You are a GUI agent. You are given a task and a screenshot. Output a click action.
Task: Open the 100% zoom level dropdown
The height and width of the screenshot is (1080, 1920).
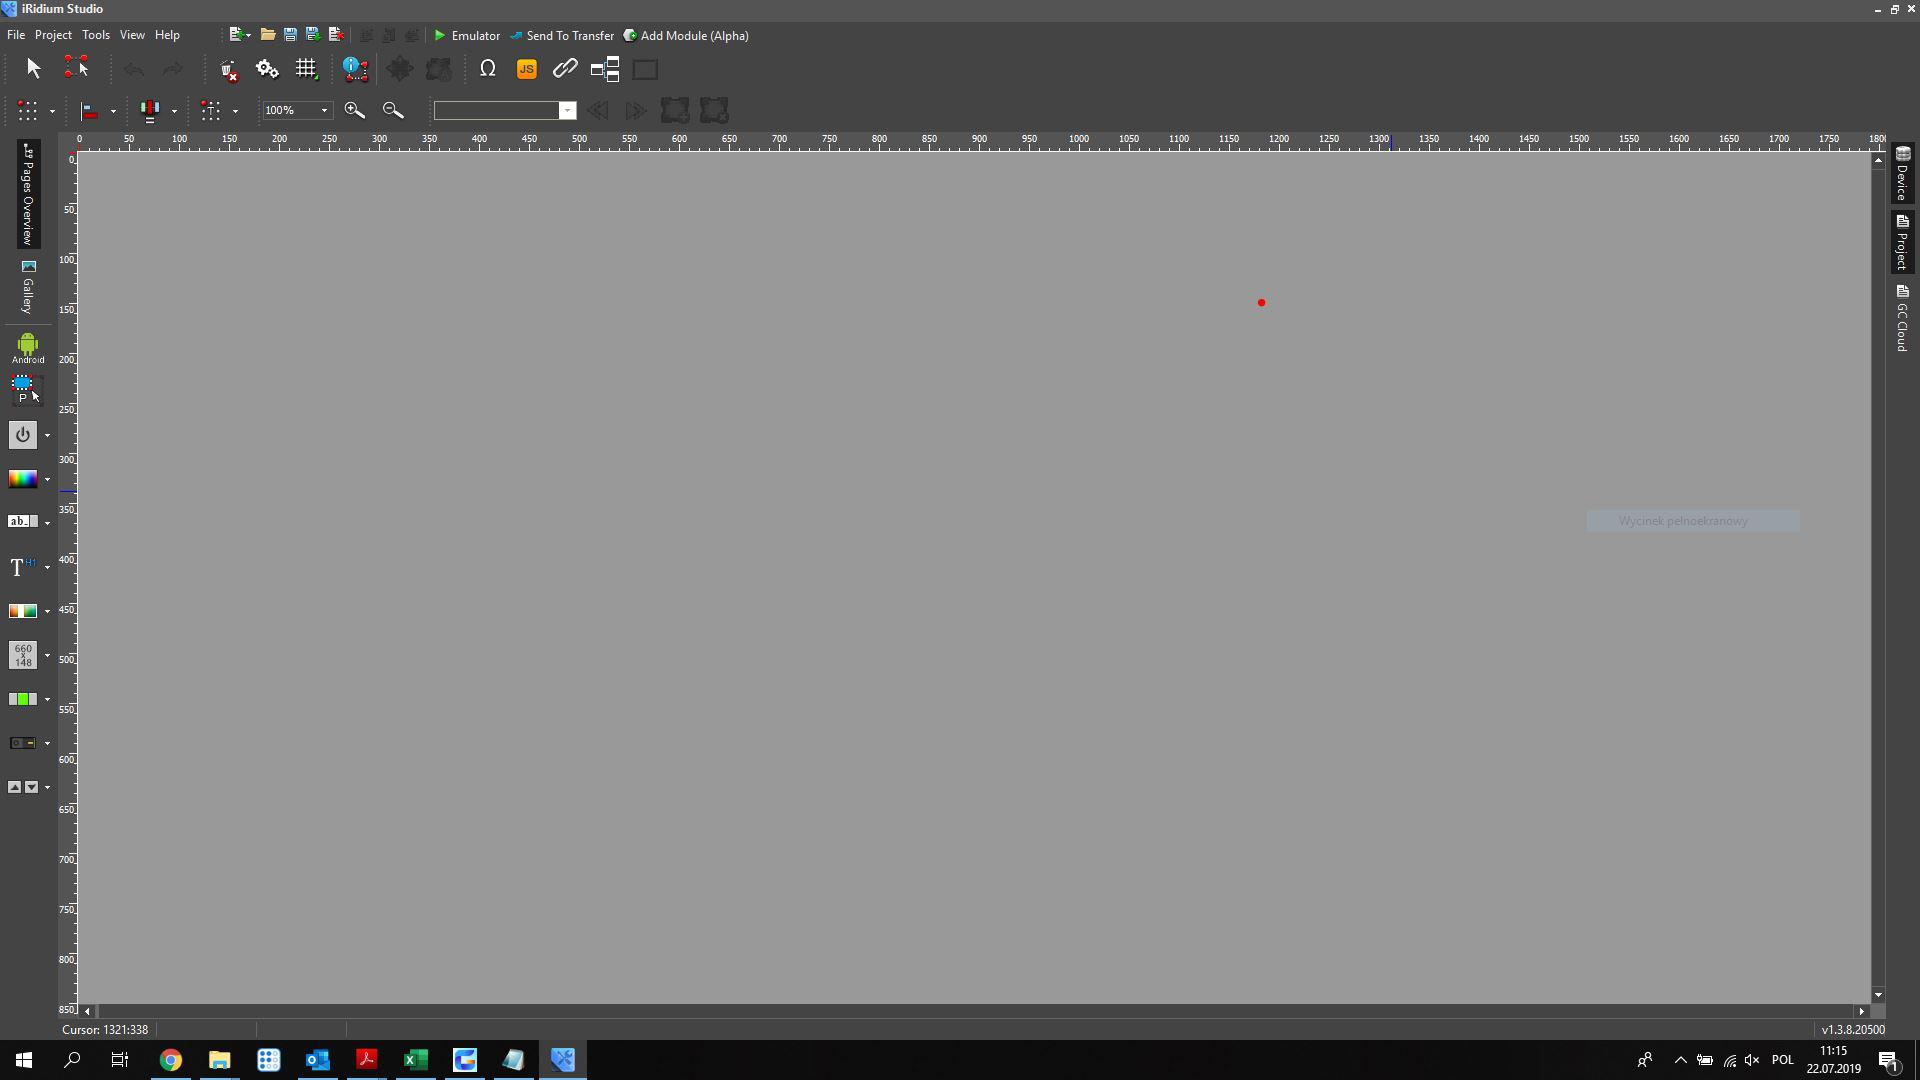(x=324, y=110)
